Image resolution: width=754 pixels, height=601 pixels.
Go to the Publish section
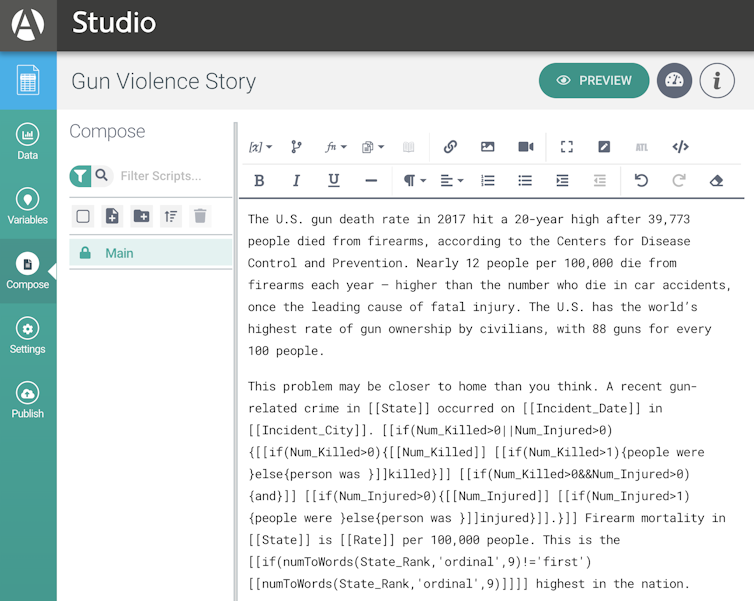pyautogui.click(x=28, y=400)
